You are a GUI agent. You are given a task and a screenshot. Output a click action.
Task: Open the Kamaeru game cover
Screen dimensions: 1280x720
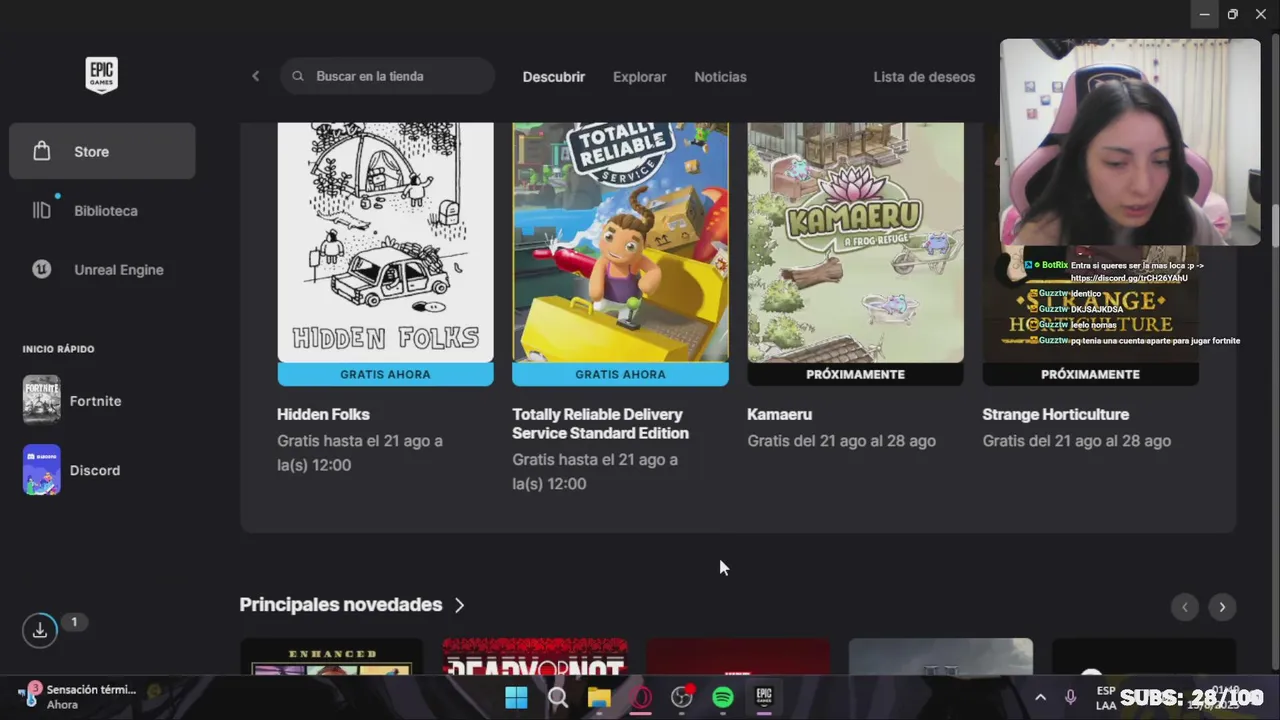[855, 242]
